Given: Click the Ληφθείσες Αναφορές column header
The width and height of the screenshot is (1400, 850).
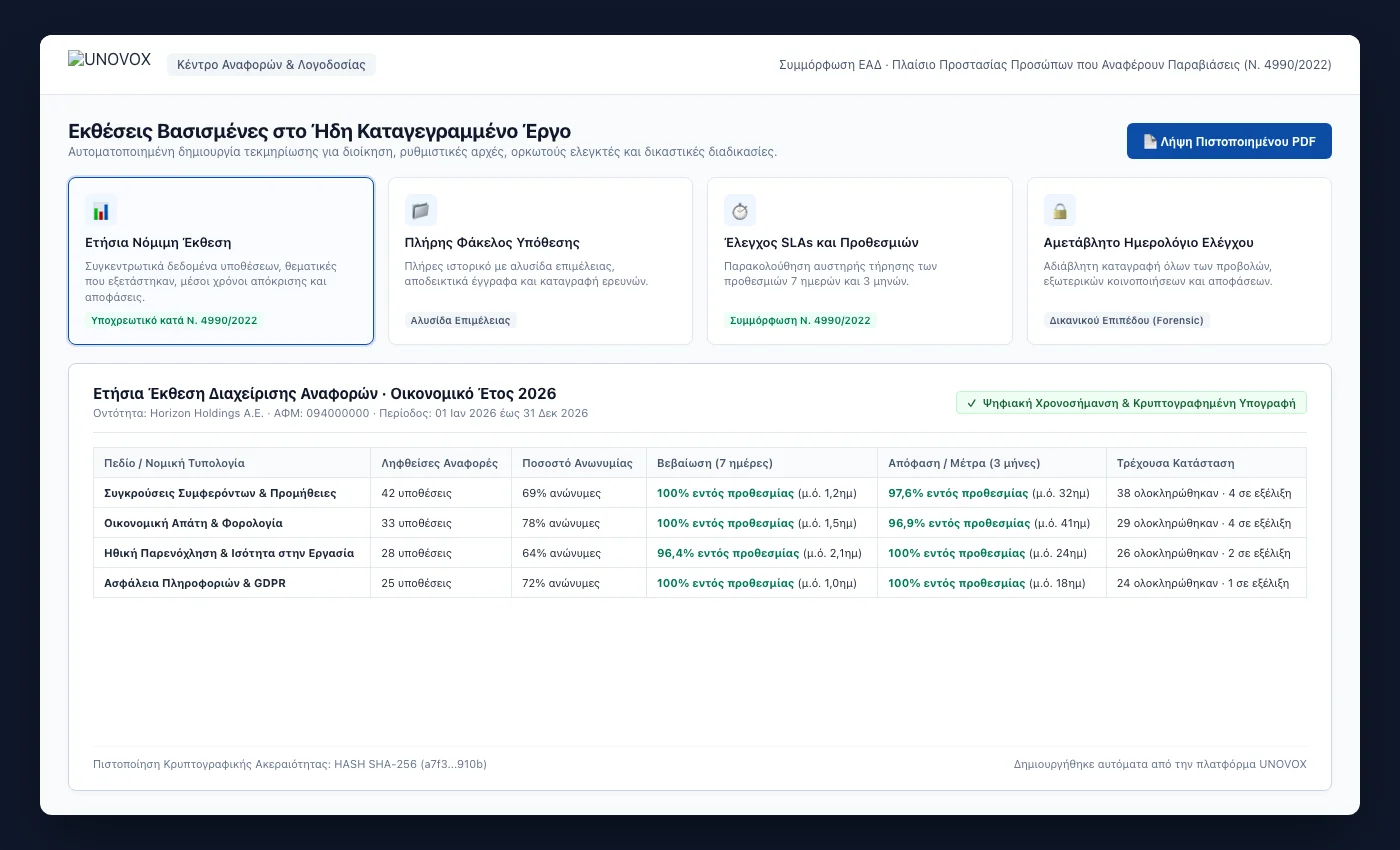Looking at the screenshot, I should pos(441,463).
